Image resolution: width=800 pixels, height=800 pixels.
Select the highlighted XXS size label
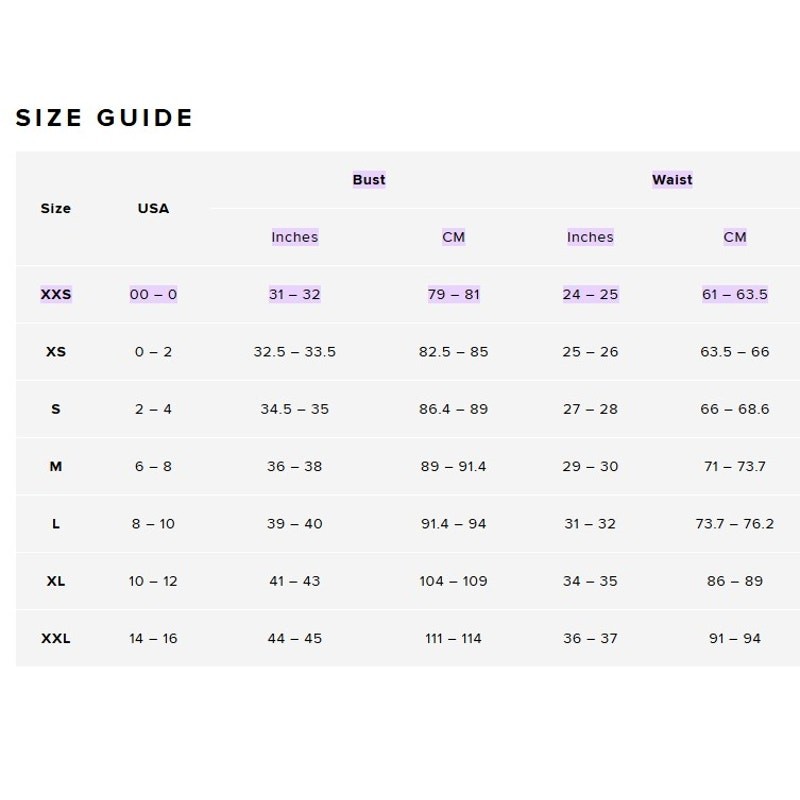coord(56,294)
